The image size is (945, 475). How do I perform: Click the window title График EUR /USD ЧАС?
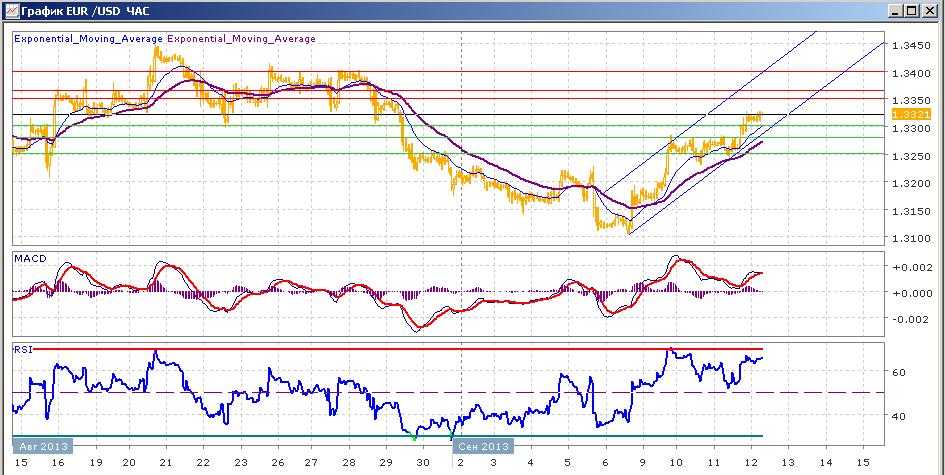click(x=86, y=11)
